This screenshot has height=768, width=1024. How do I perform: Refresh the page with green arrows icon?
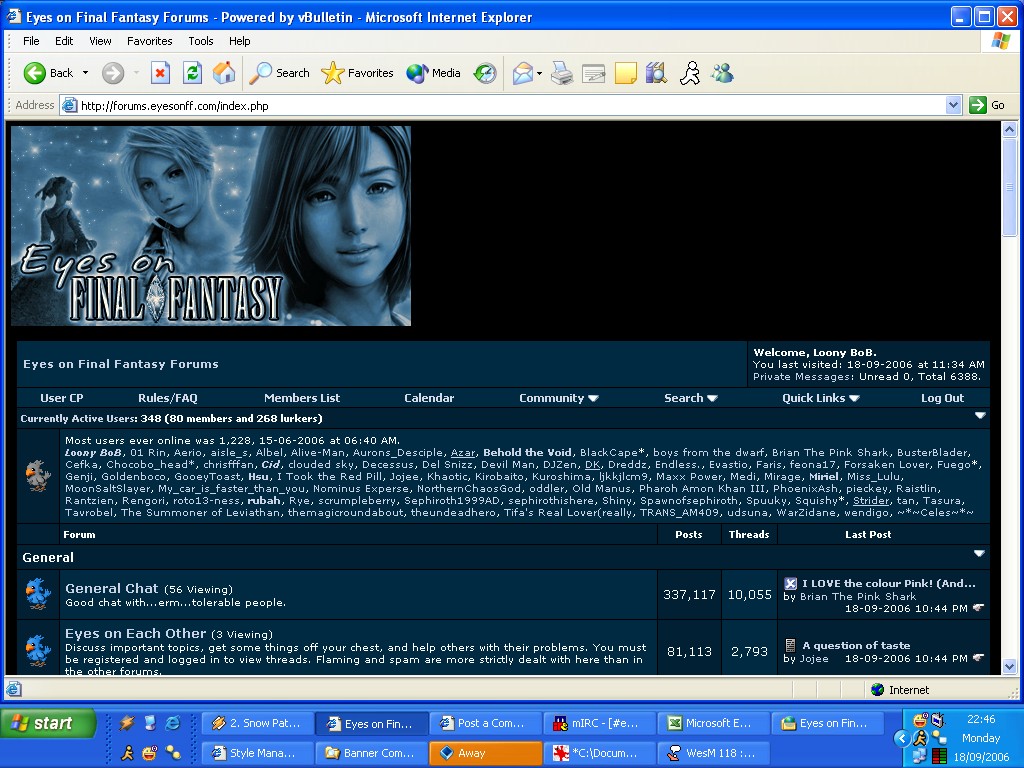coord(192,73)
